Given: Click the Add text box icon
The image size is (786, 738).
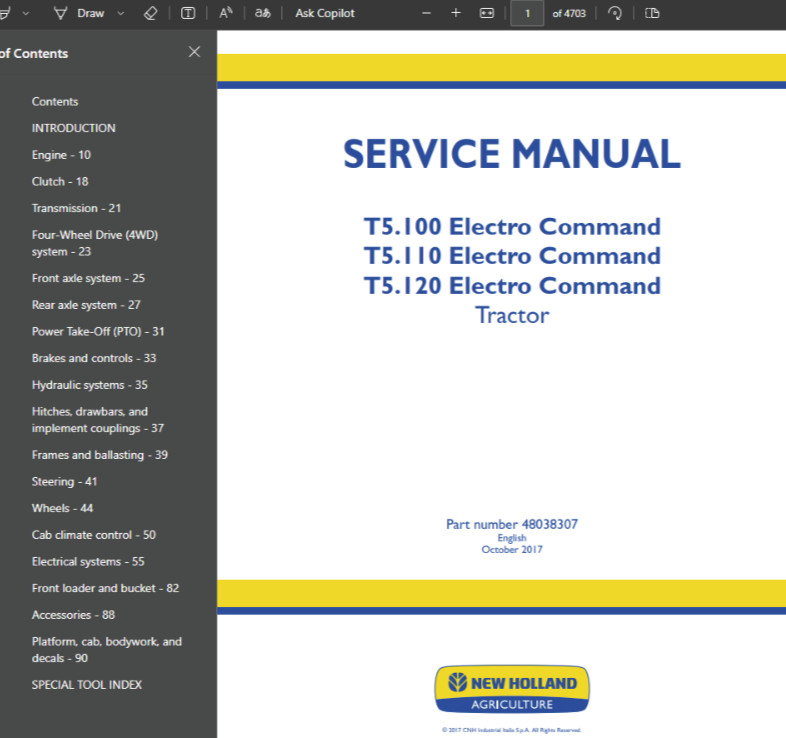Looking at the screenshot, I should tap(188, 14).
